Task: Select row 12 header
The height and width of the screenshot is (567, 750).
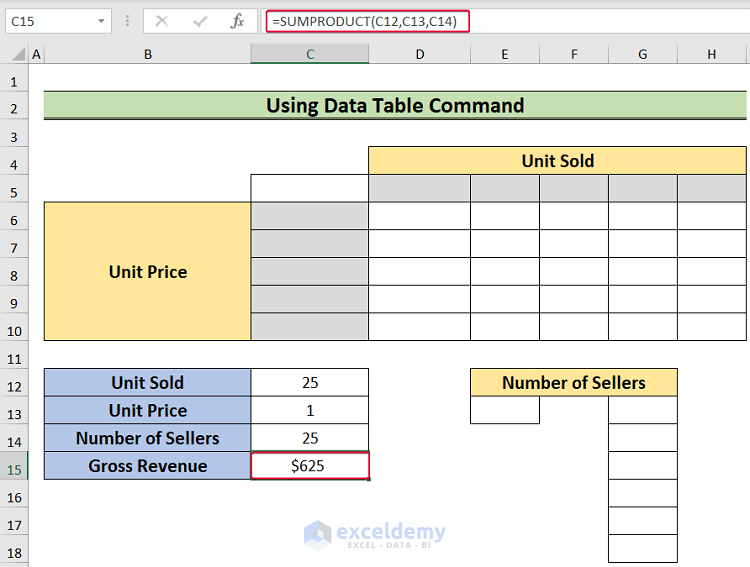Action: coord(15,383)
